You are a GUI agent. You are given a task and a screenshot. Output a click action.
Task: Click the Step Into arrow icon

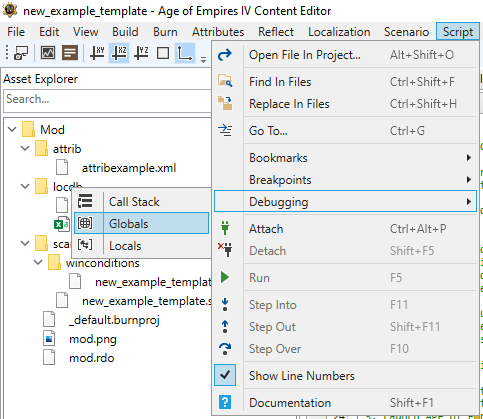(x=225, y=304)
